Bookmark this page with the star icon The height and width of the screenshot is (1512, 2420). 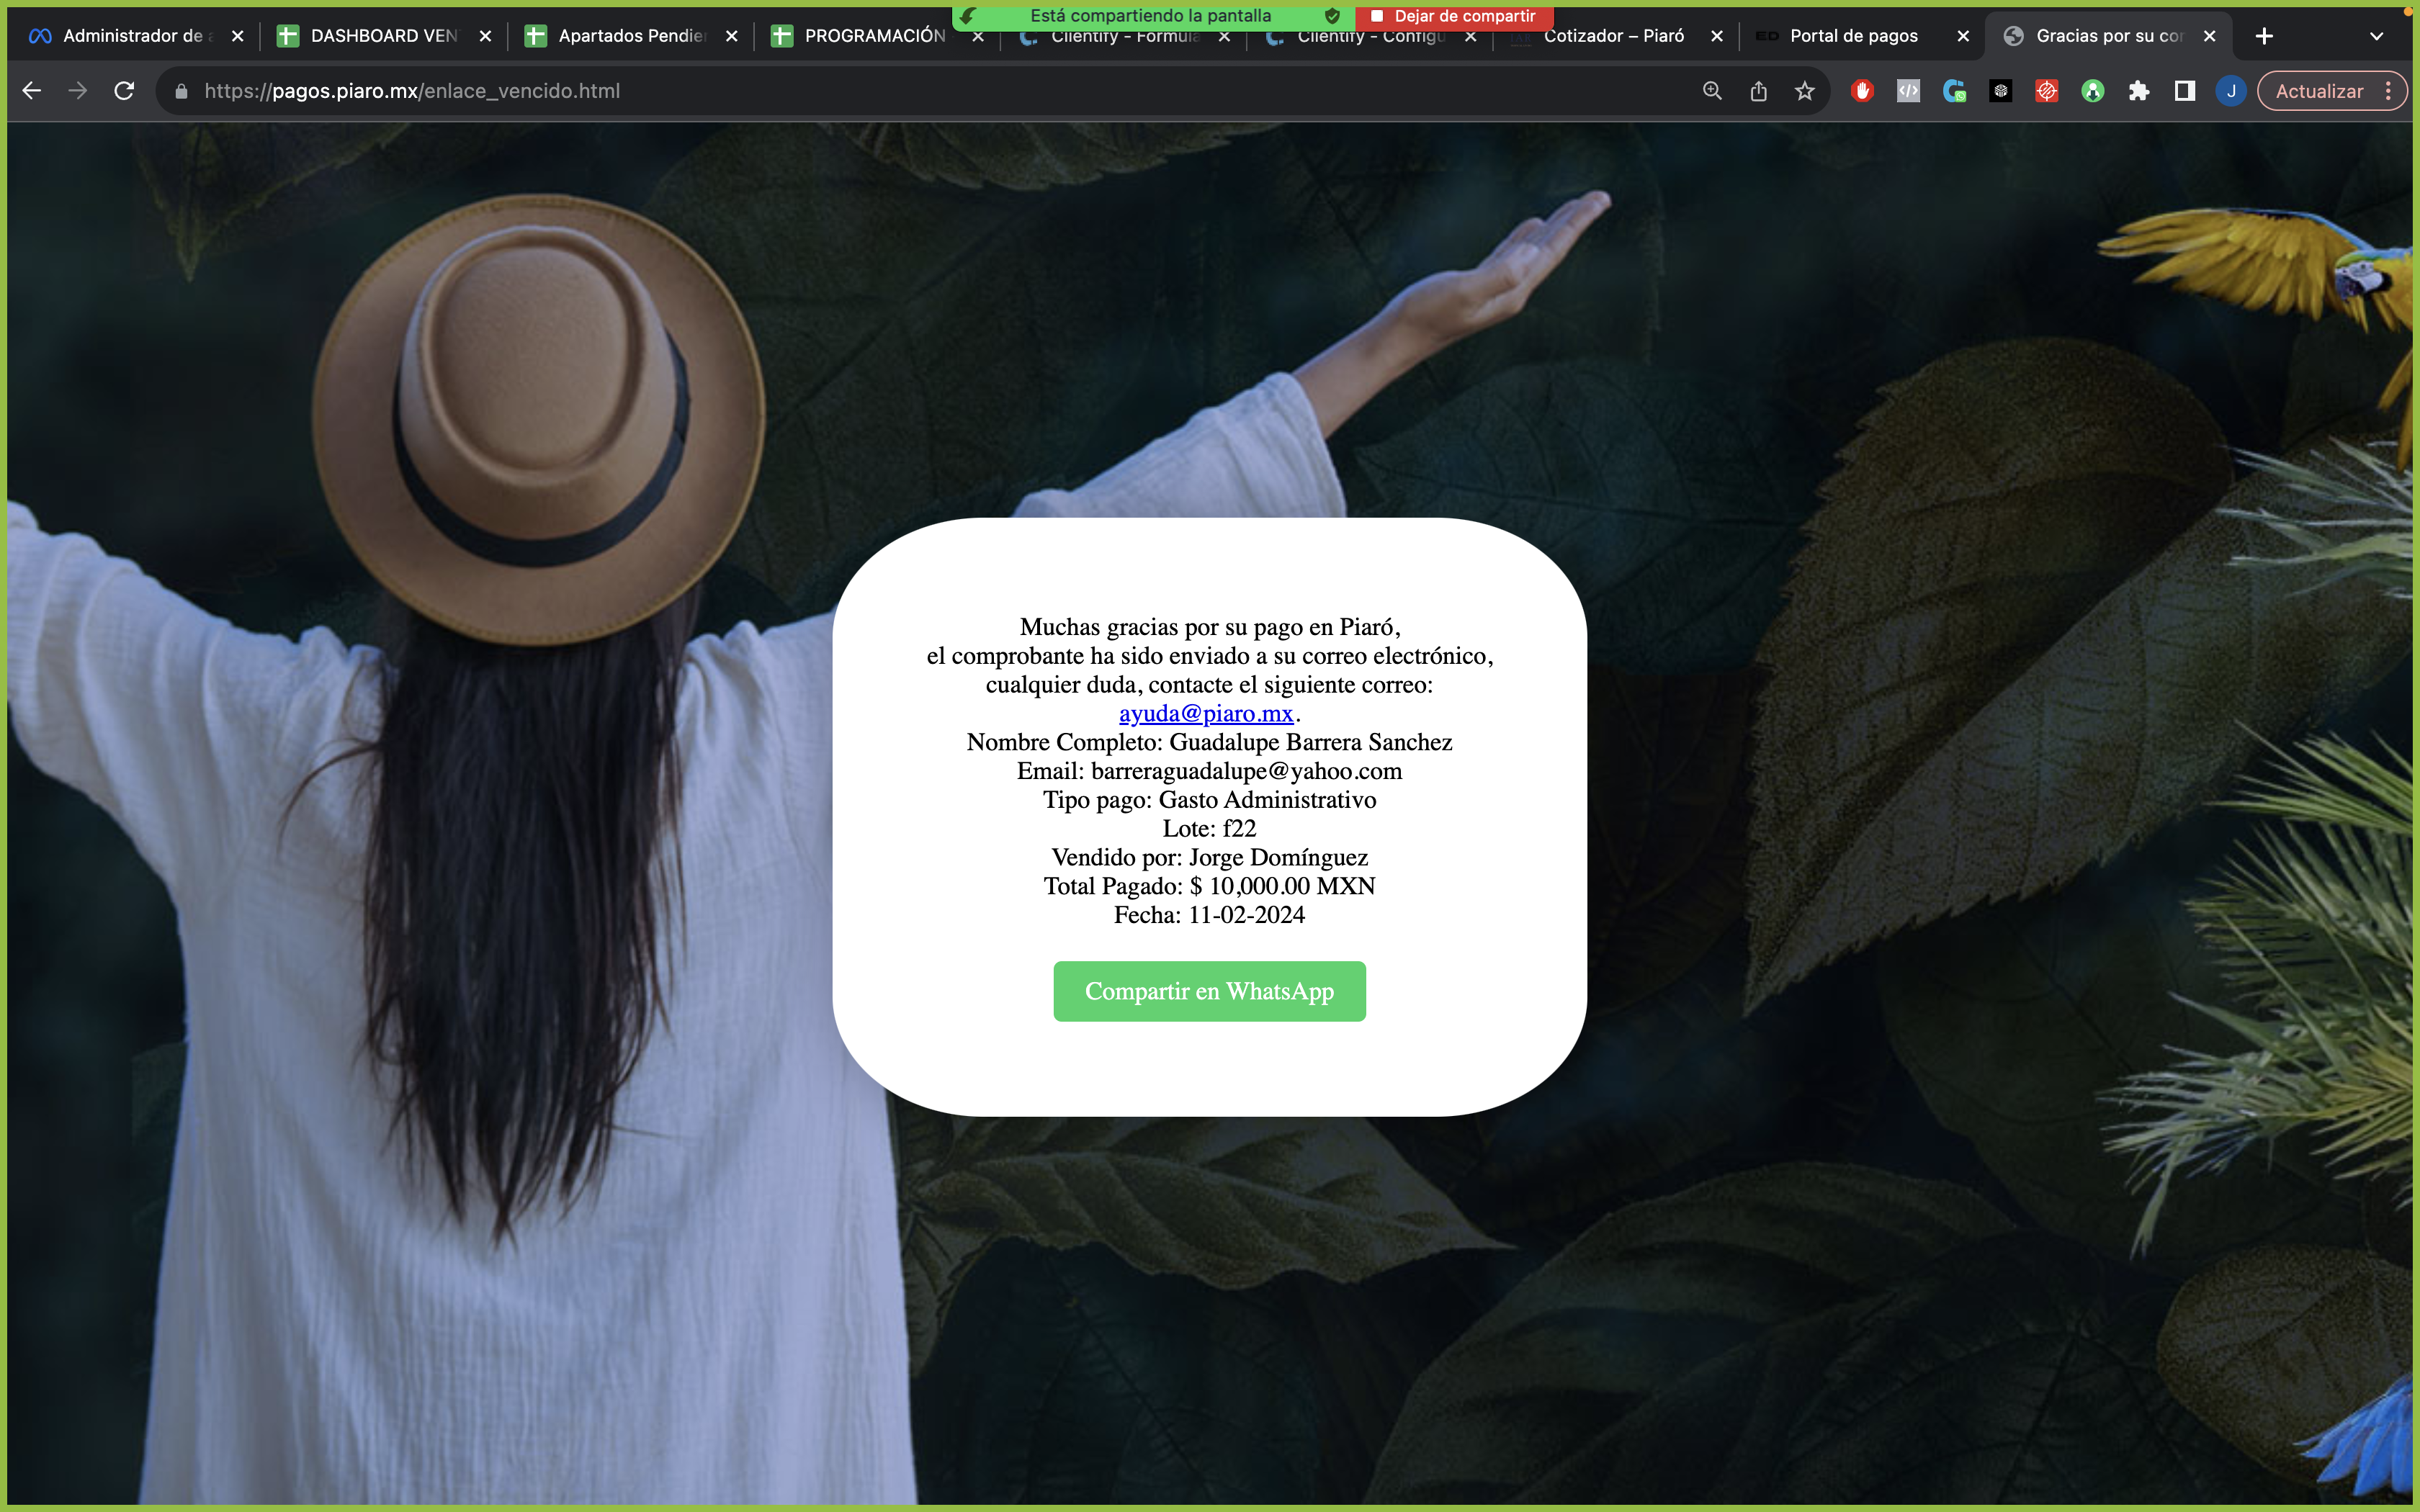pyautogui.click(x=1804, y=91)
